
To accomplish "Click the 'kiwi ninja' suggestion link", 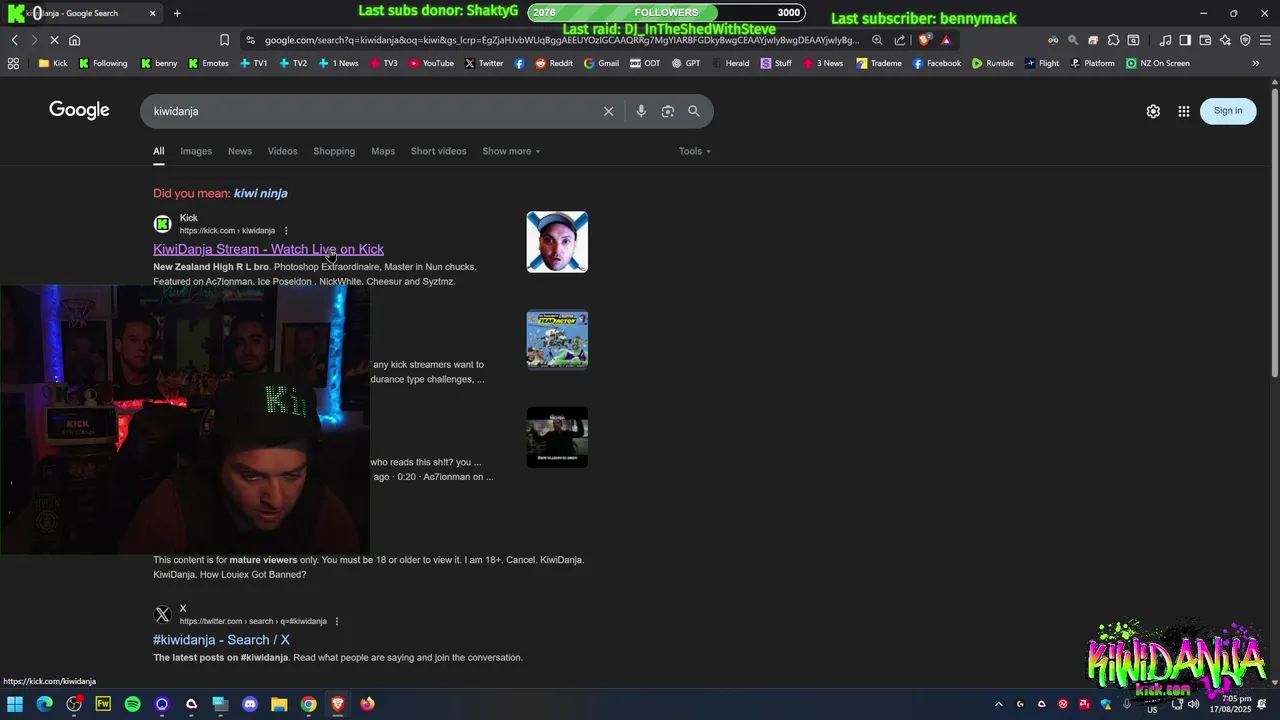I will pos(261,193).
